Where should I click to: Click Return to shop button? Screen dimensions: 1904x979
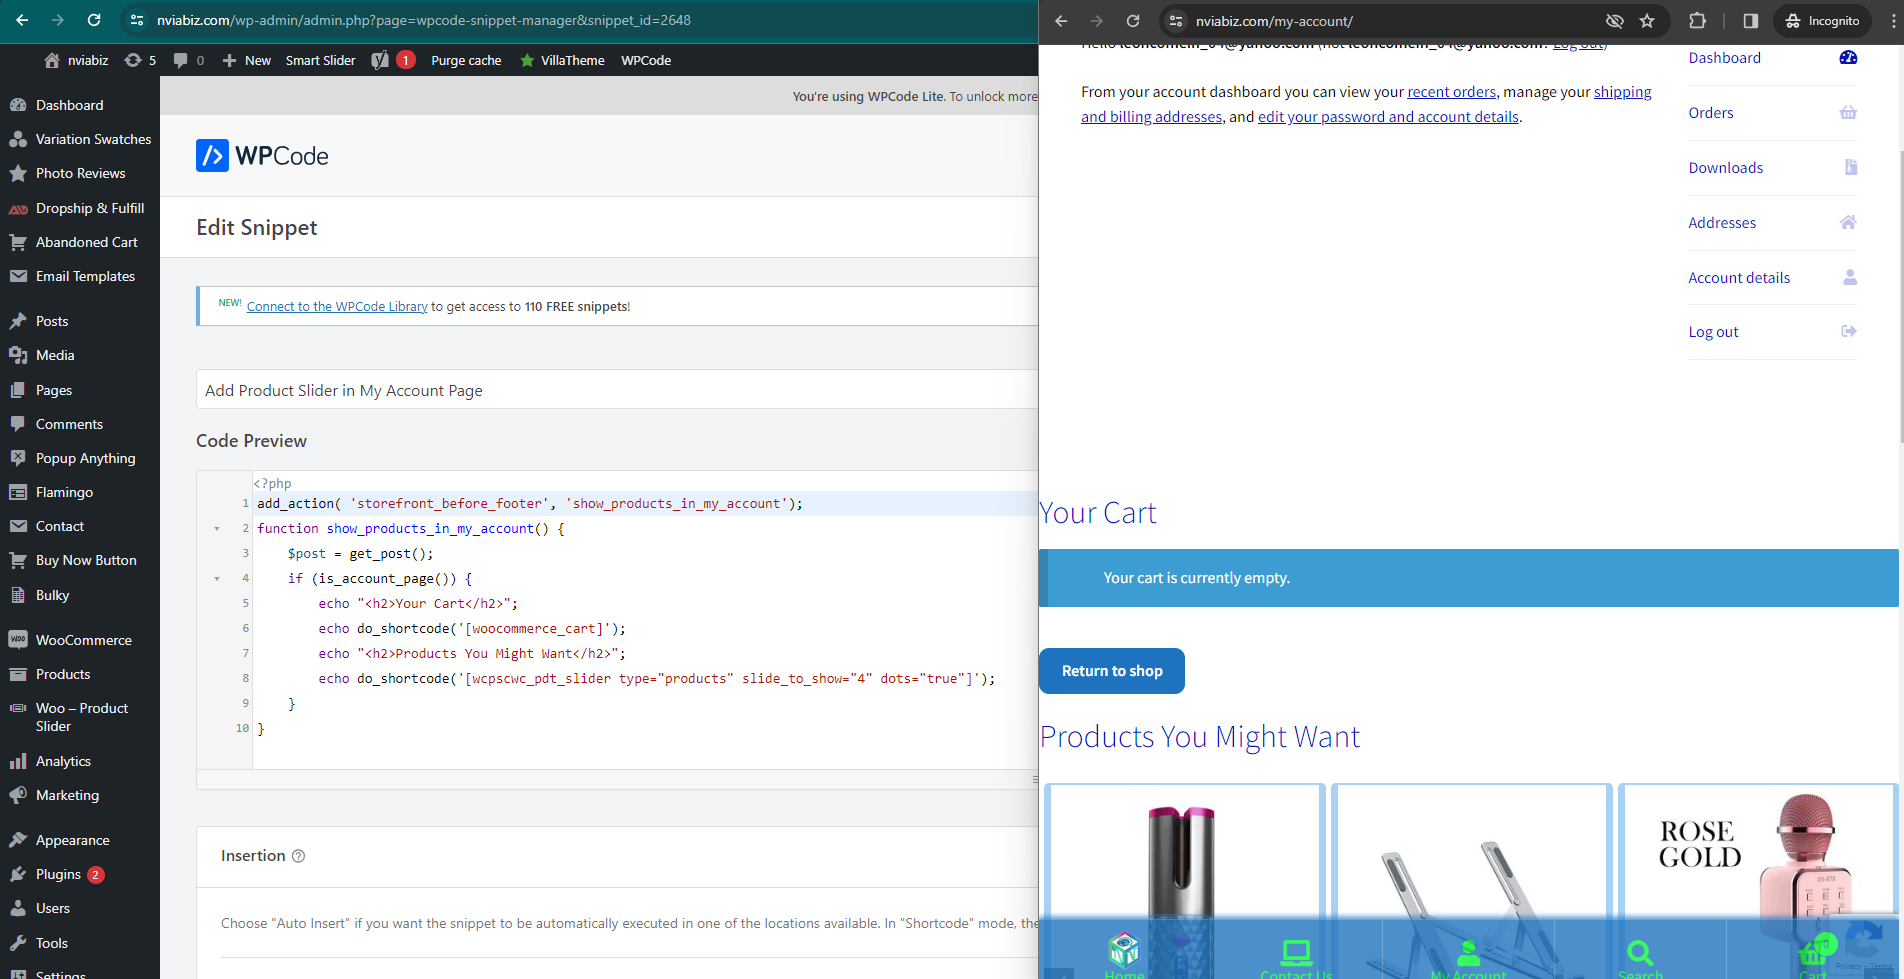(x=1112, y=671)
